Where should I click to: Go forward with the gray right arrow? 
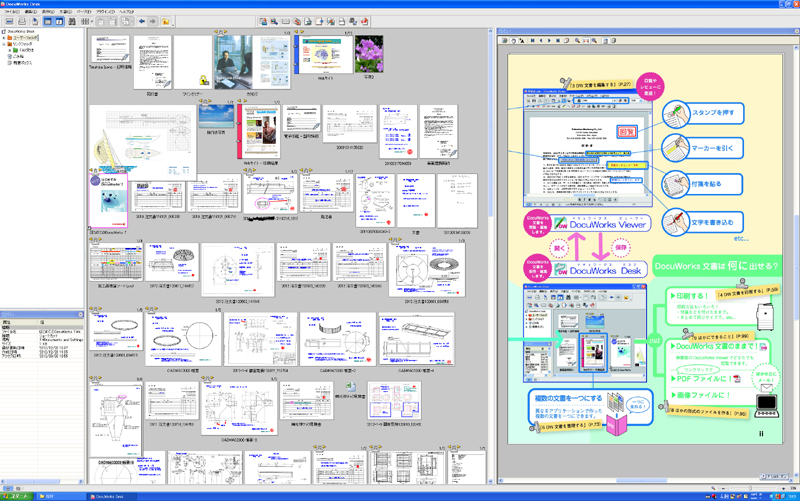click(153, 21)
